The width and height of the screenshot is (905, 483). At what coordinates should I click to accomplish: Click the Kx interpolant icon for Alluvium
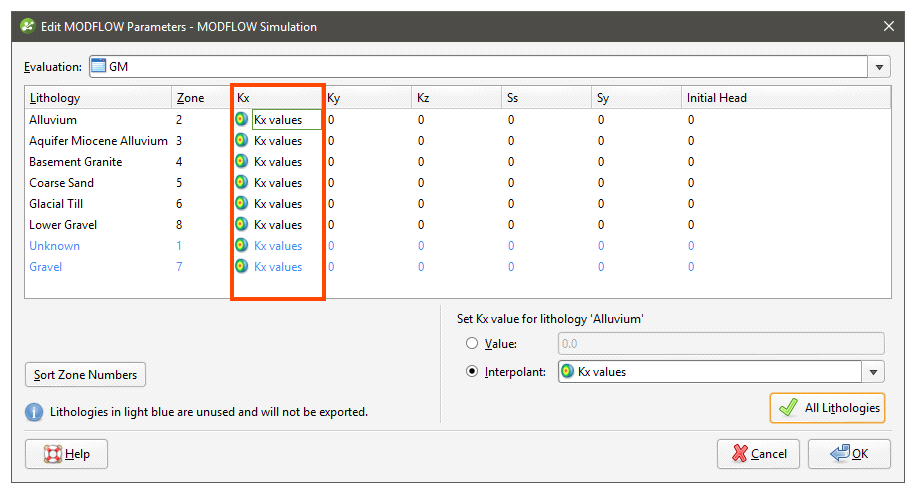click(242, 119)
